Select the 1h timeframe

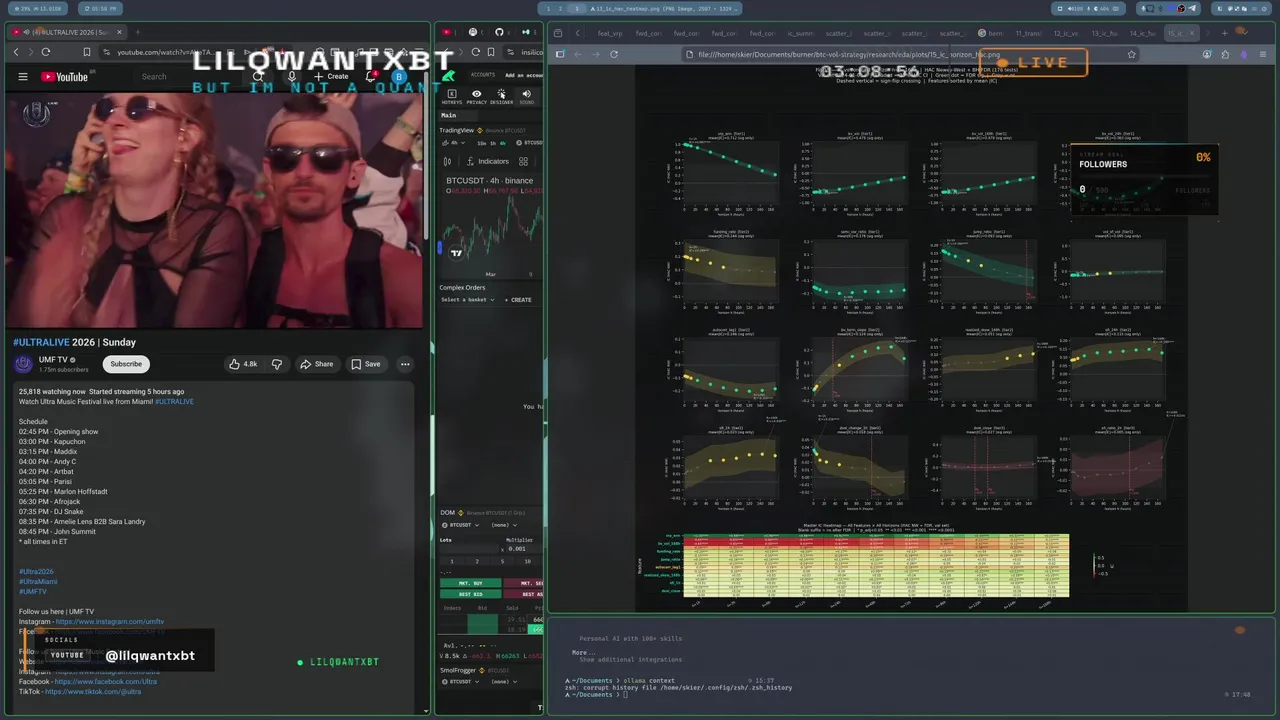click(x=493, y=143)
